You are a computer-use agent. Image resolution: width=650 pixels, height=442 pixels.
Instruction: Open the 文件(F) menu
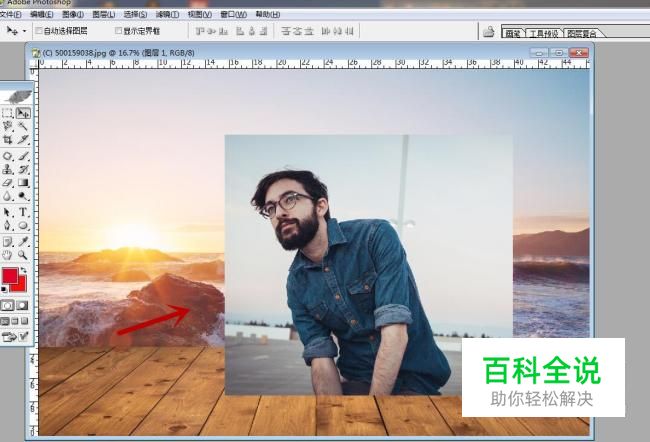point(10,15)
